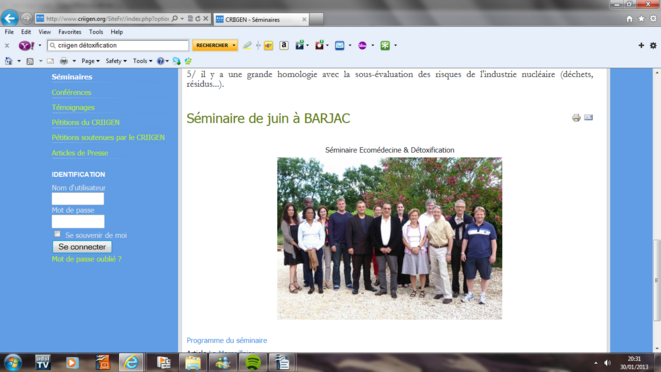Click the highlighter pen icon in the Yahoo toolbar
Image resolution: width=661 pixels, height=372 pixels.
coord(247,45)
